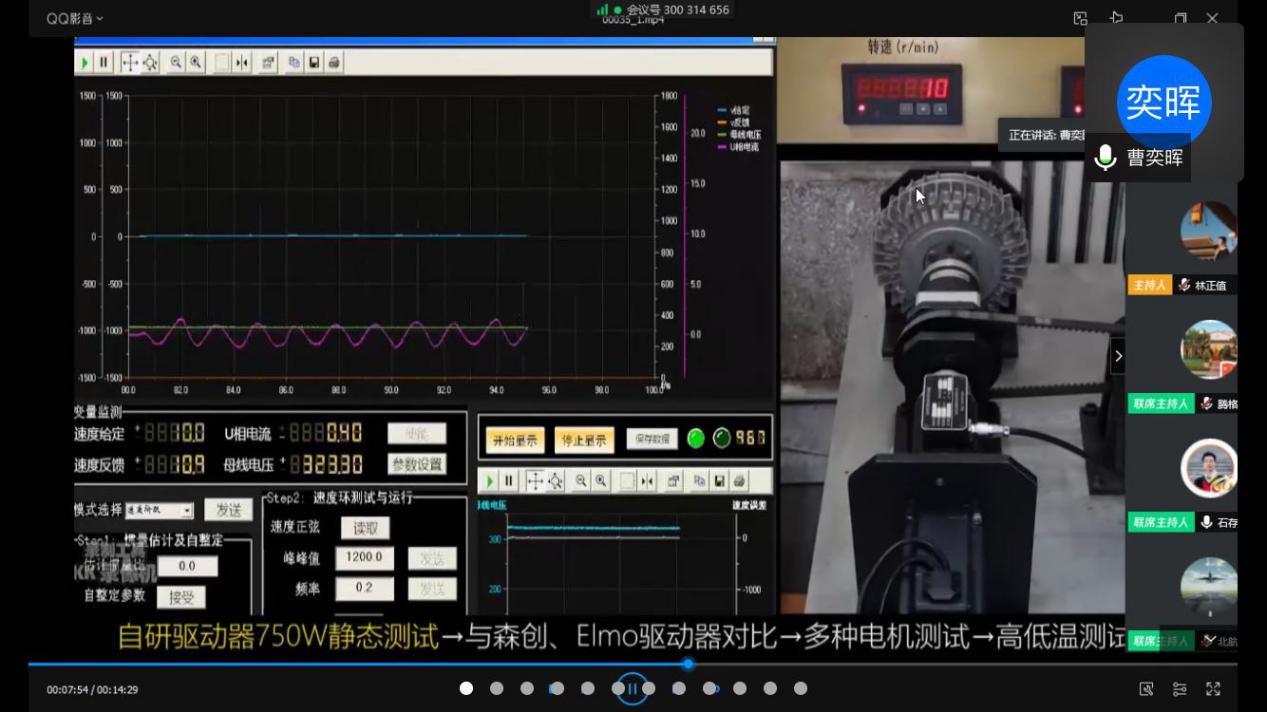
Task: Open the QQ影音 title menu dropdown
Action: pyautogui.click(x=75, y=18)
